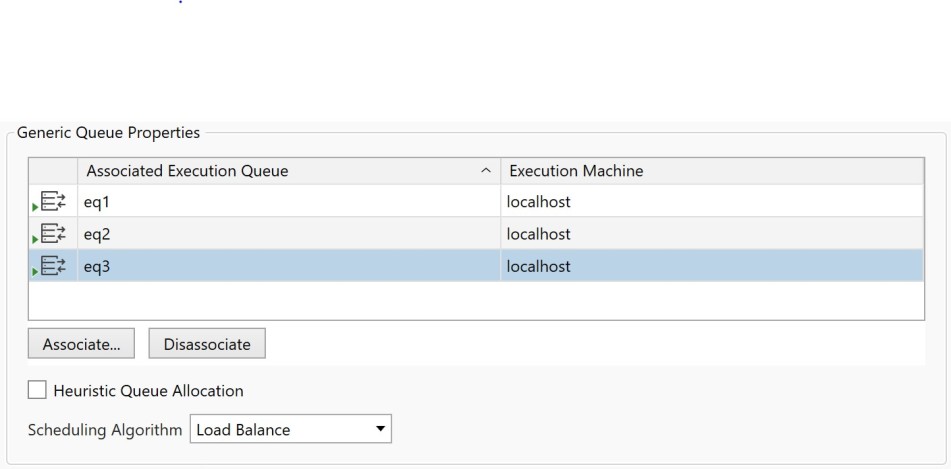Click the Load Balance combo box text
951x469 pixels.
[x=245, y=431]
